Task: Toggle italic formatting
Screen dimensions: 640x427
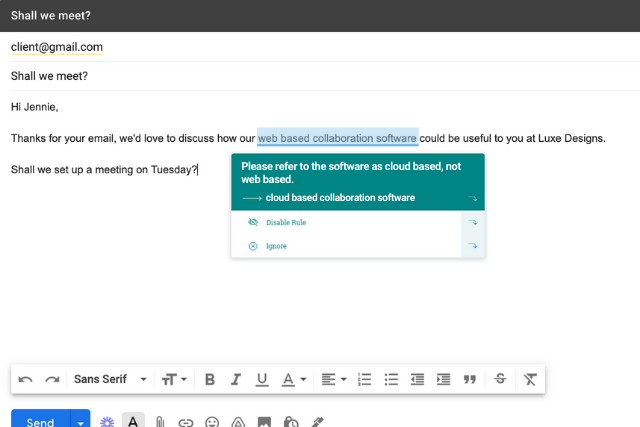Action: [x=236, y=380]
